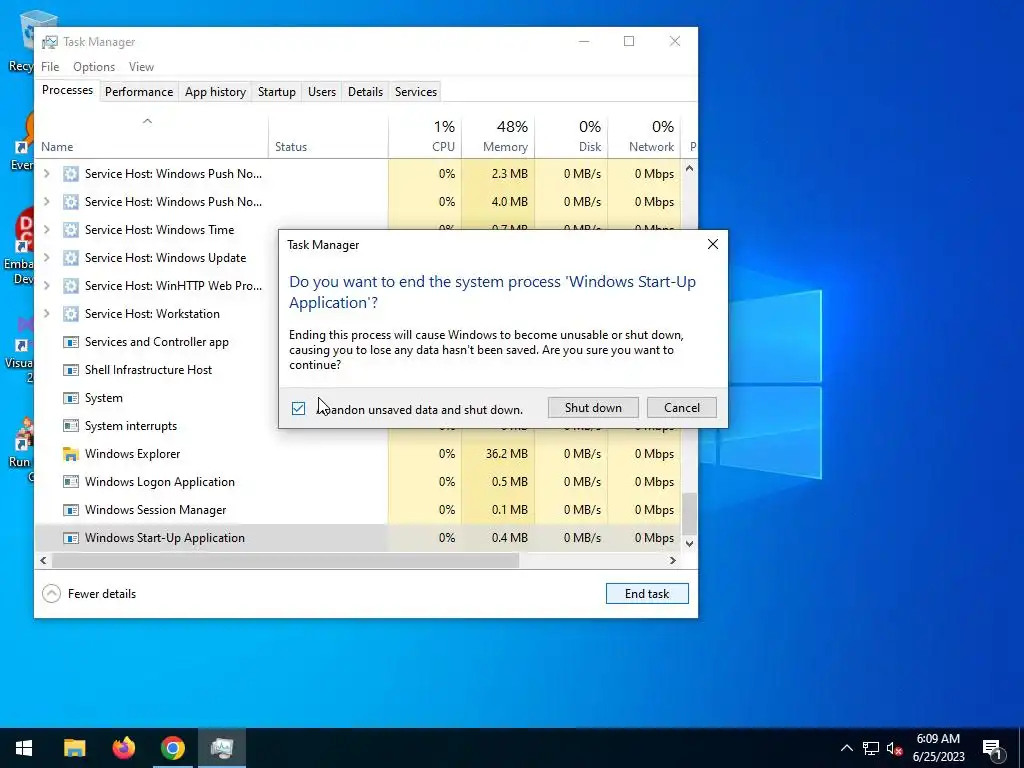Image resolution: width=1024 pixels, height=768 pixels.
Task: Click vertical scrollbar down arrow
Action: click(x=689, y=543)
